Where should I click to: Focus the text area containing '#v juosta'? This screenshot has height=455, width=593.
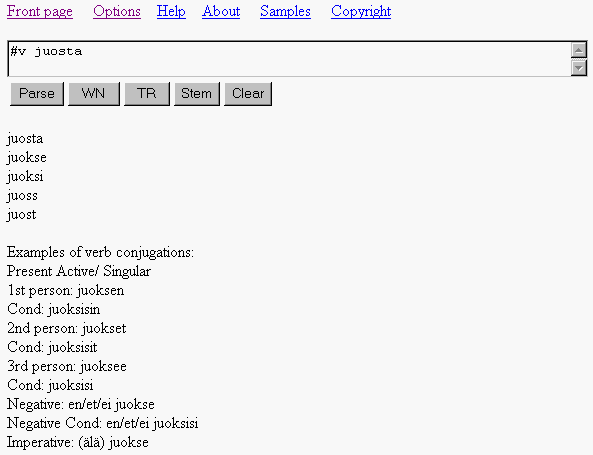[x=289, y=59]
